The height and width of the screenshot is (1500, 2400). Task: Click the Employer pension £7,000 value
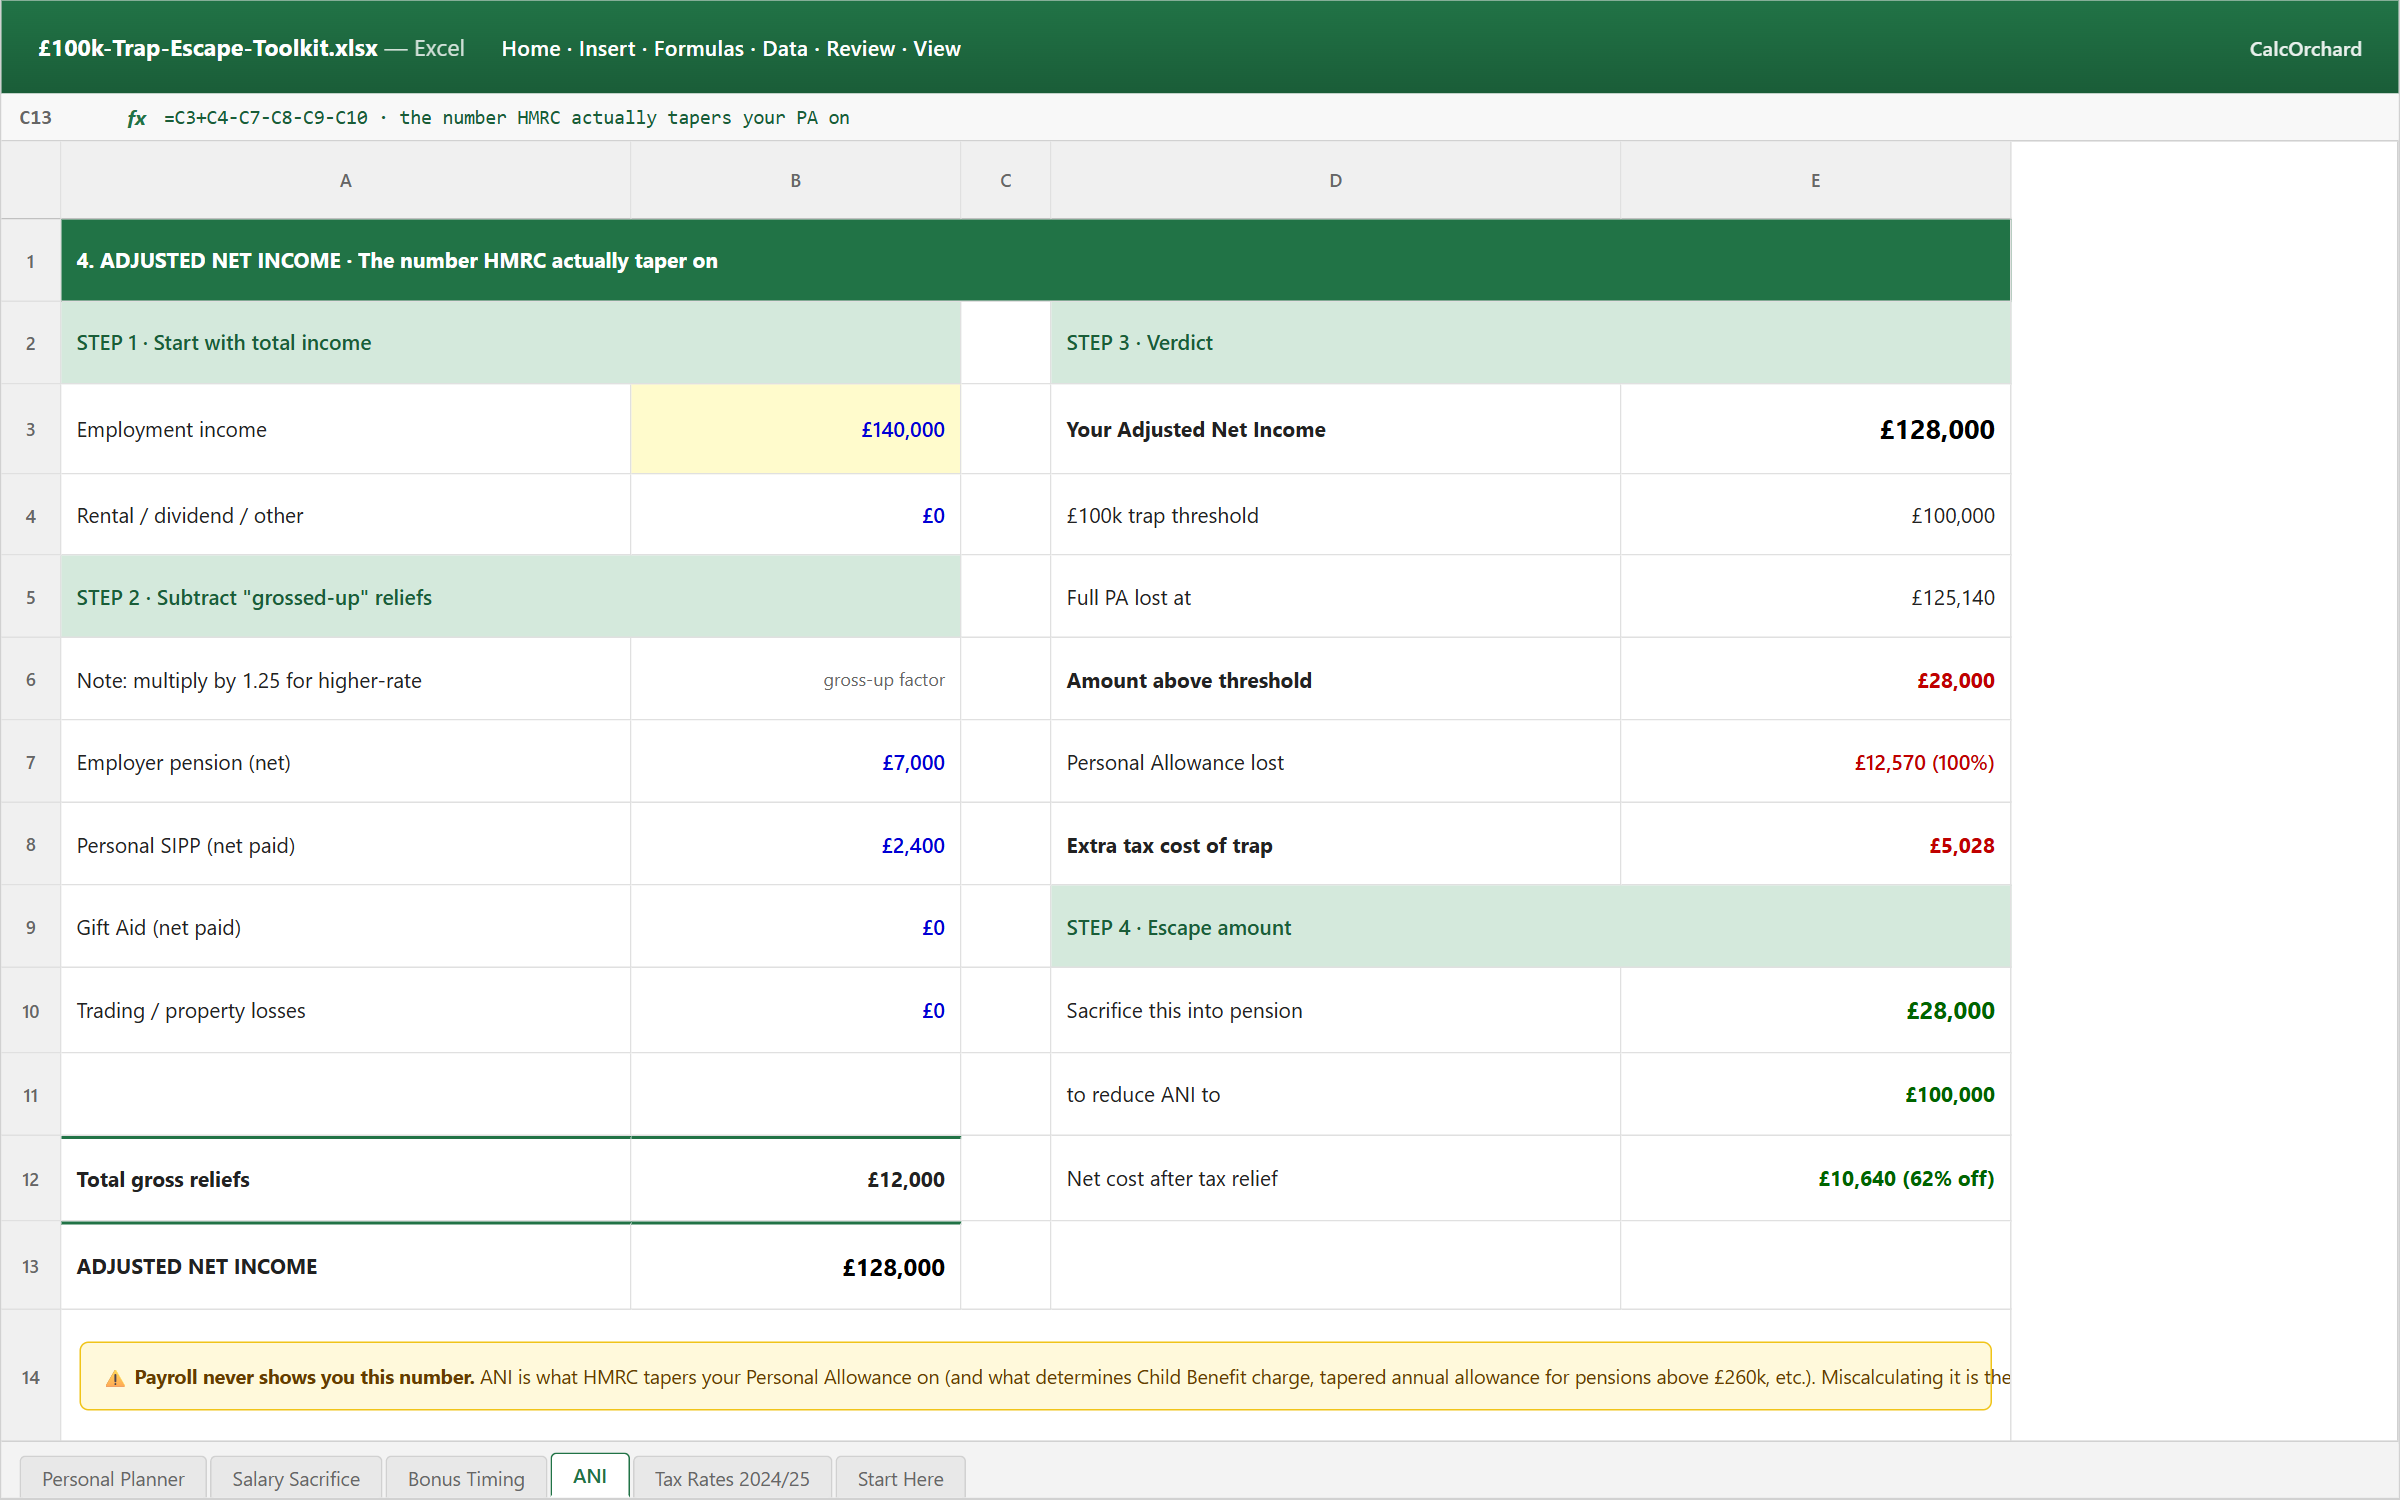[795, 762]
